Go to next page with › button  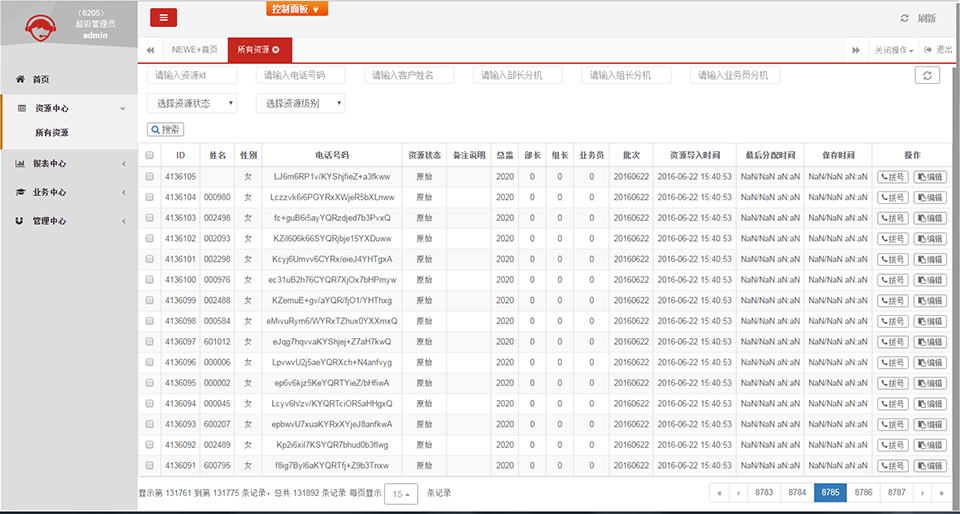coord(922,493)
